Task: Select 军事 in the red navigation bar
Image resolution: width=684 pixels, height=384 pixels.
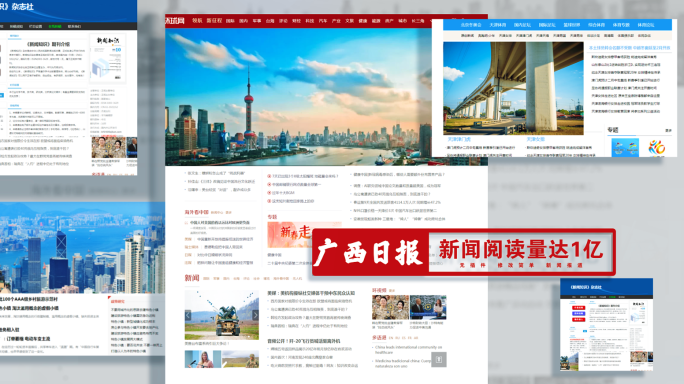Action: coord(256,21)
